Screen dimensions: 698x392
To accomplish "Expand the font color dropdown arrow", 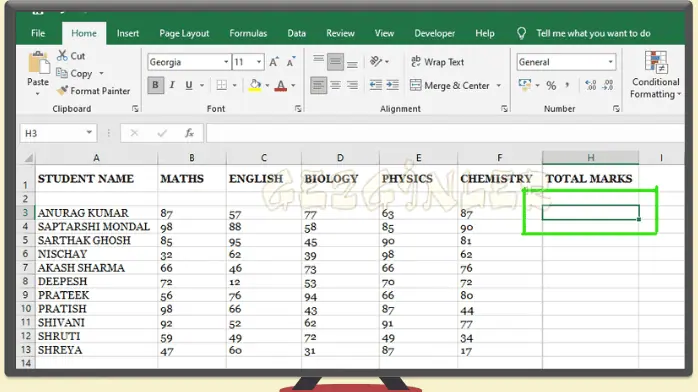I will (x=293, y=85).
